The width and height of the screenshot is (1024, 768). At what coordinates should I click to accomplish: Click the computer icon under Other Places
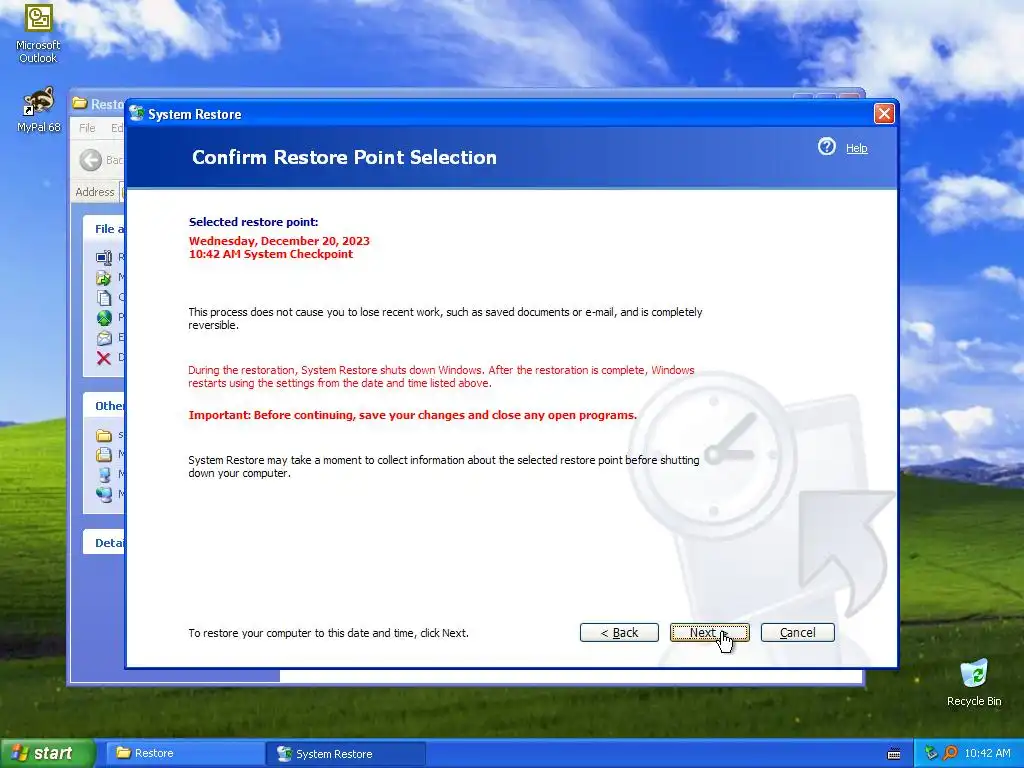[104, 474]
